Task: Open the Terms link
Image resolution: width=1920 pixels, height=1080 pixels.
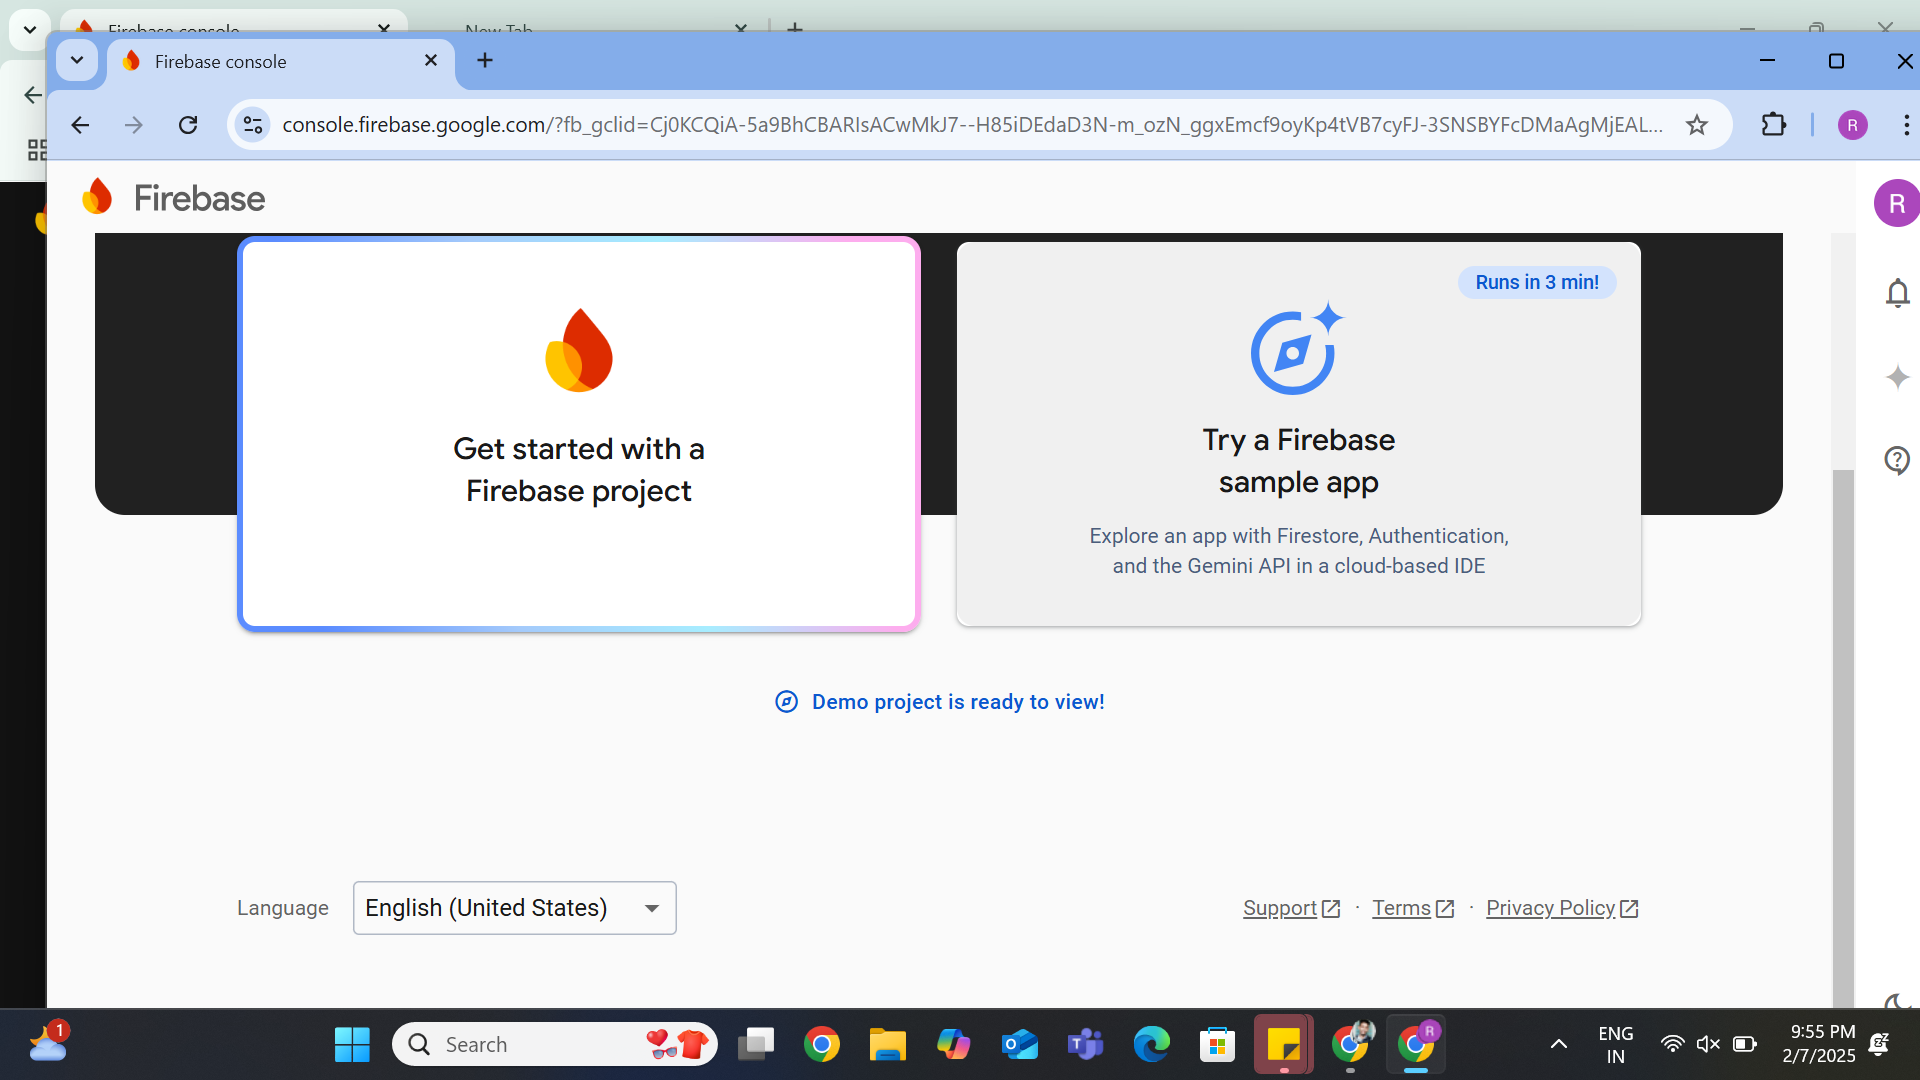Action: [1413, 908]
